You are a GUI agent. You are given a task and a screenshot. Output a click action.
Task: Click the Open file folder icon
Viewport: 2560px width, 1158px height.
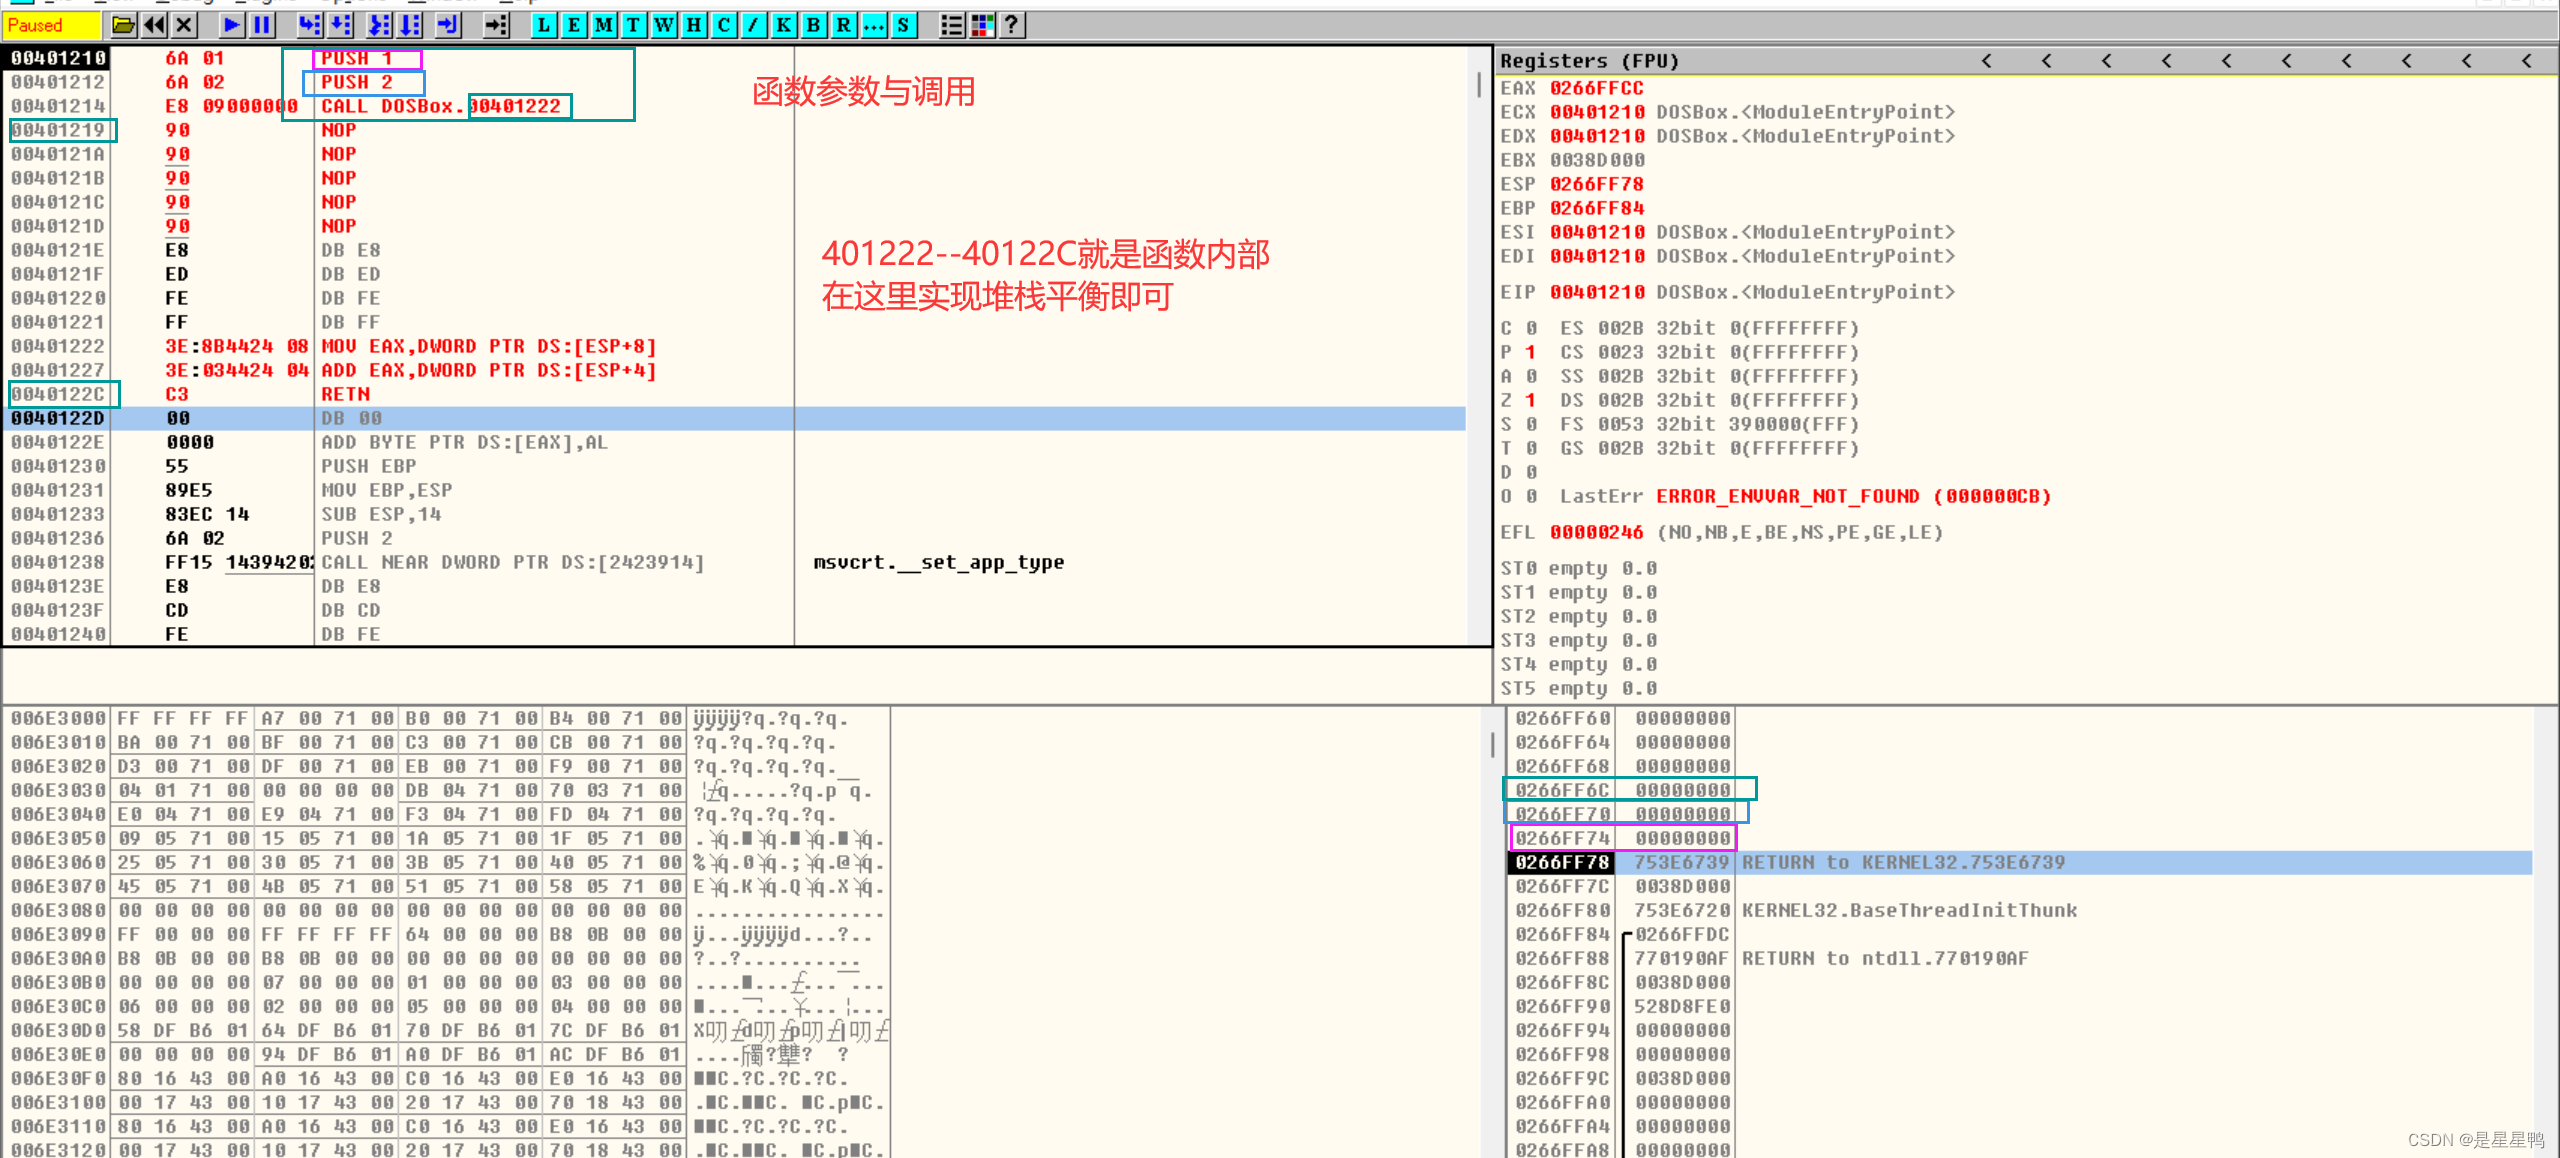point(123,25)
